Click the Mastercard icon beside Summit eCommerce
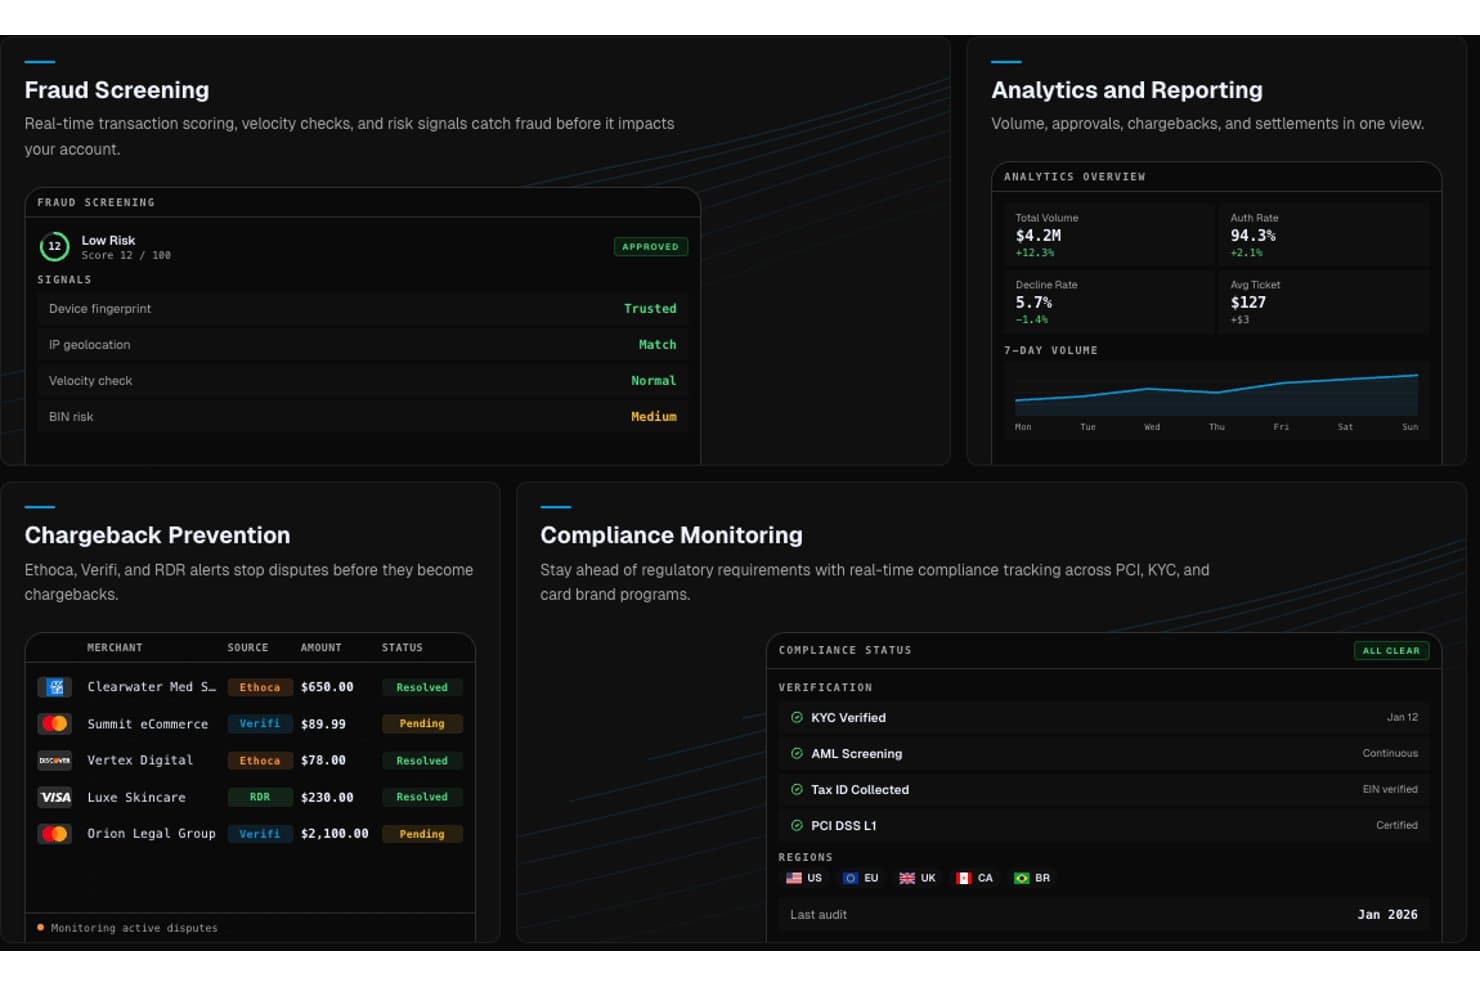The width and height of the screenshot is (1480, 987). tap(55, 723)
